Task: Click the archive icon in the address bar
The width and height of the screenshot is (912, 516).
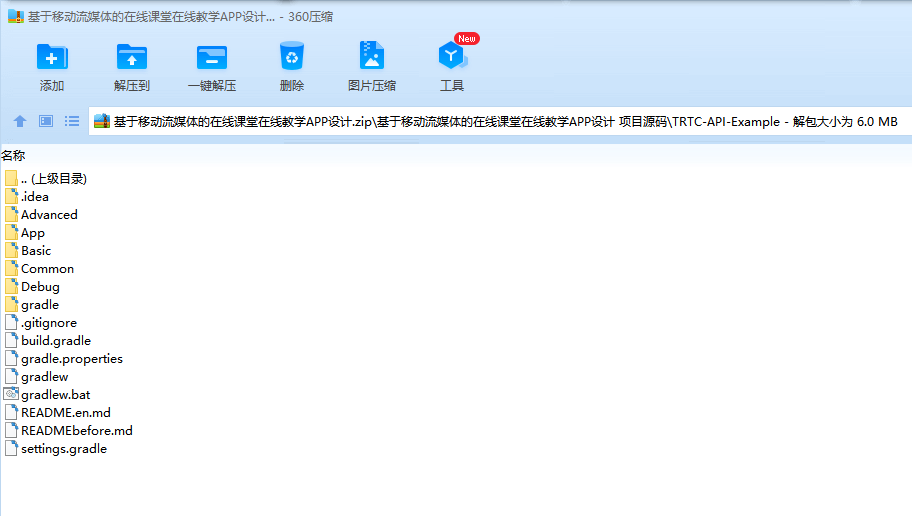Action: tap(102, 121)
